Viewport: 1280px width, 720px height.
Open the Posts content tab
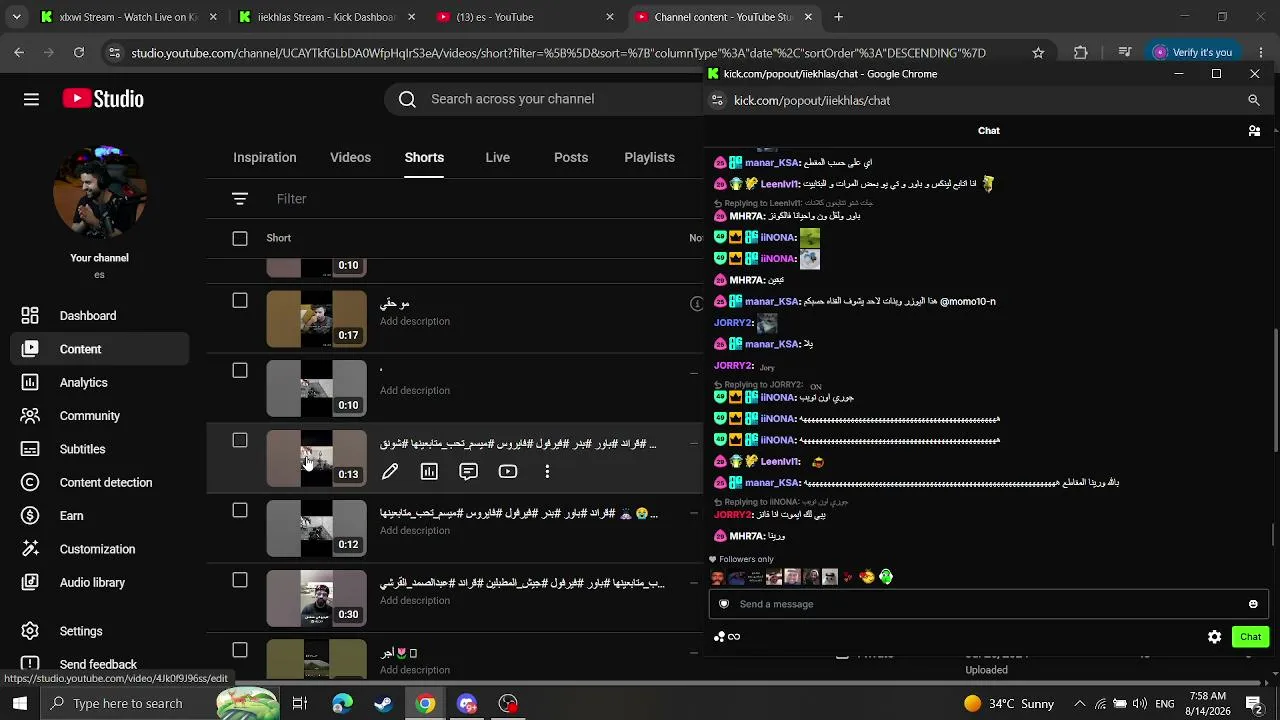tap(571, 157)
